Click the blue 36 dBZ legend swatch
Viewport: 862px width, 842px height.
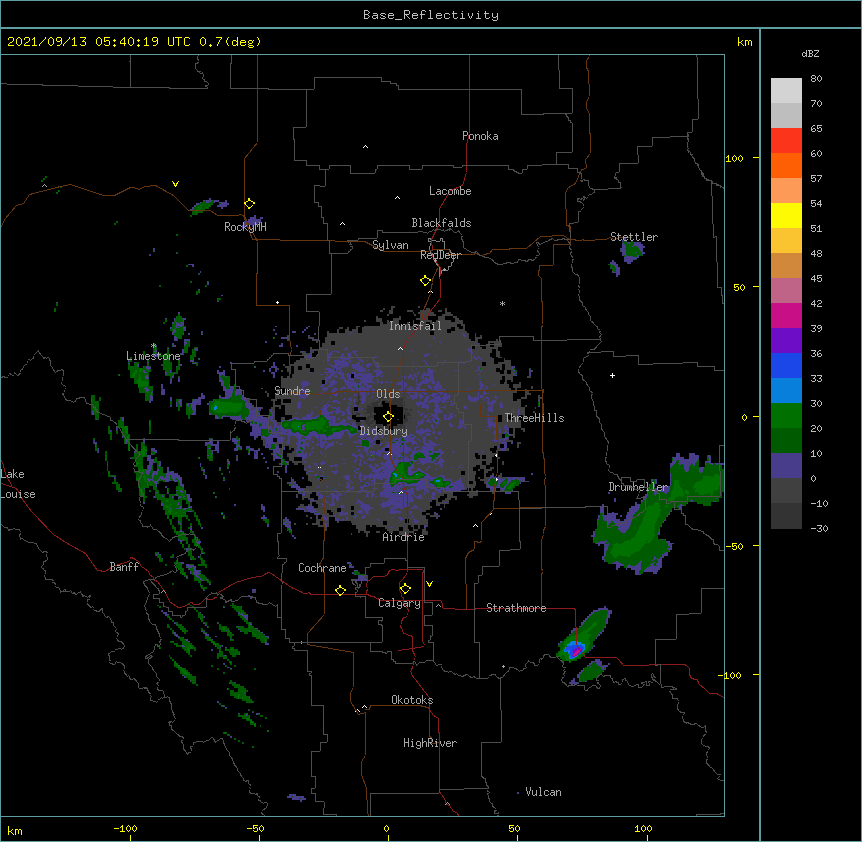(786, 365)
